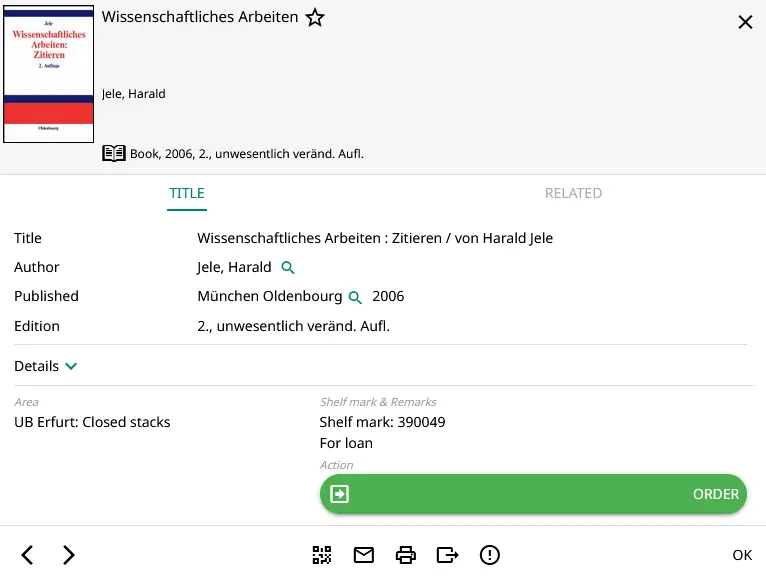Export the title record
Screen dimensions: 766x578
click(447, 555)
